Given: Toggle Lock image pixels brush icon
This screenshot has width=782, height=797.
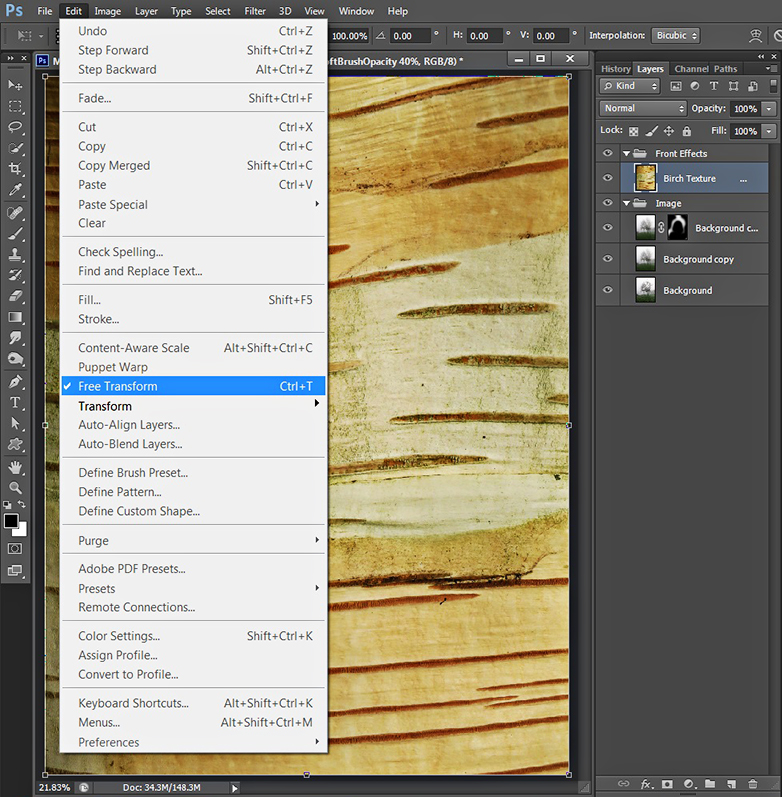Looking at the screenshot, I should [x=651, y=131].
